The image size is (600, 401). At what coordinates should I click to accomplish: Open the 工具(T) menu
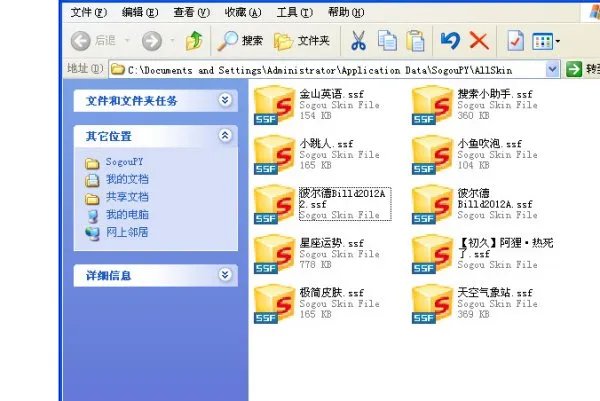click(295, 12)
